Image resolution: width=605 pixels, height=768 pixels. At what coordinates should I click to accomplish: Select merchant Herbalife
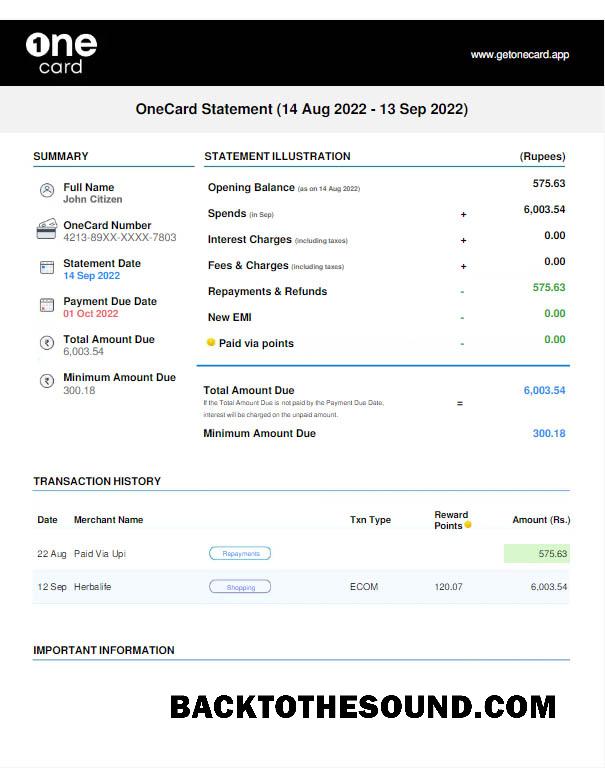(93, 587)
